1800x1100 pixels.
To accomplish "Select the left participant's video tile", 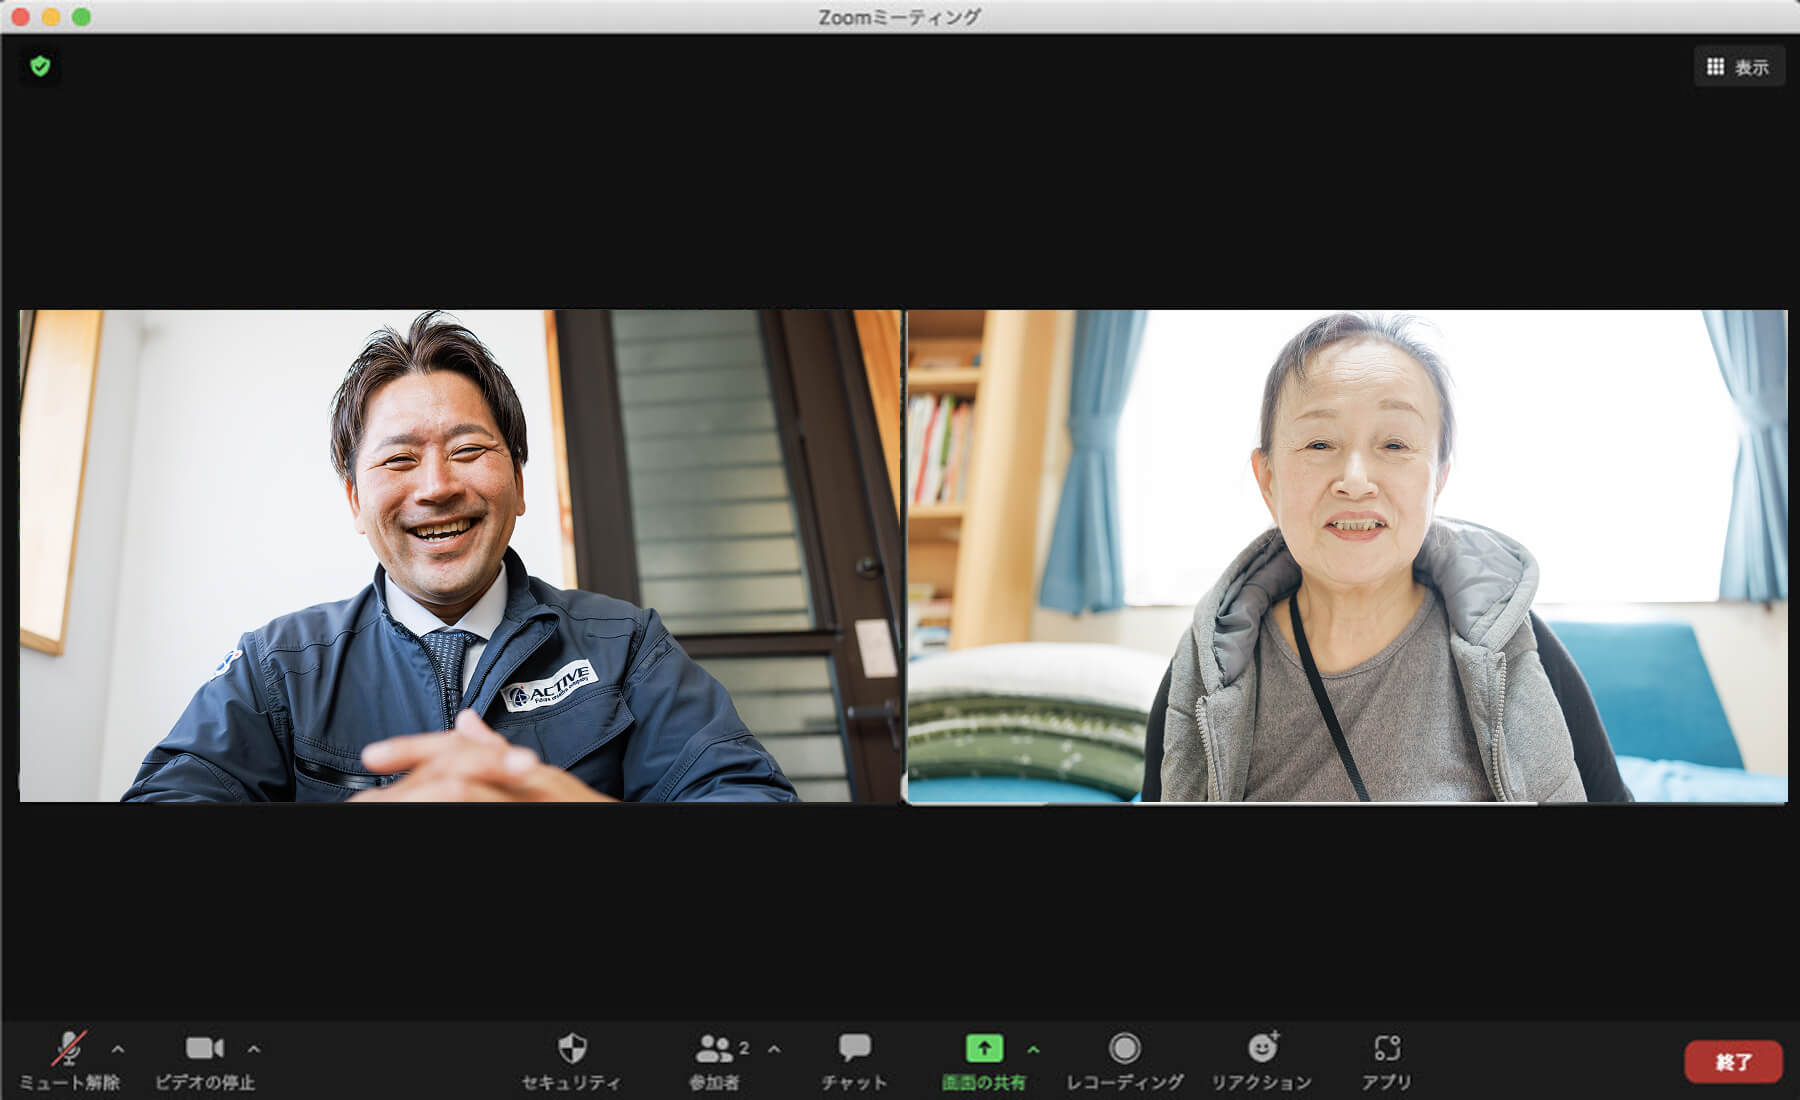I will pyautogui.click(x=459, y=556).
